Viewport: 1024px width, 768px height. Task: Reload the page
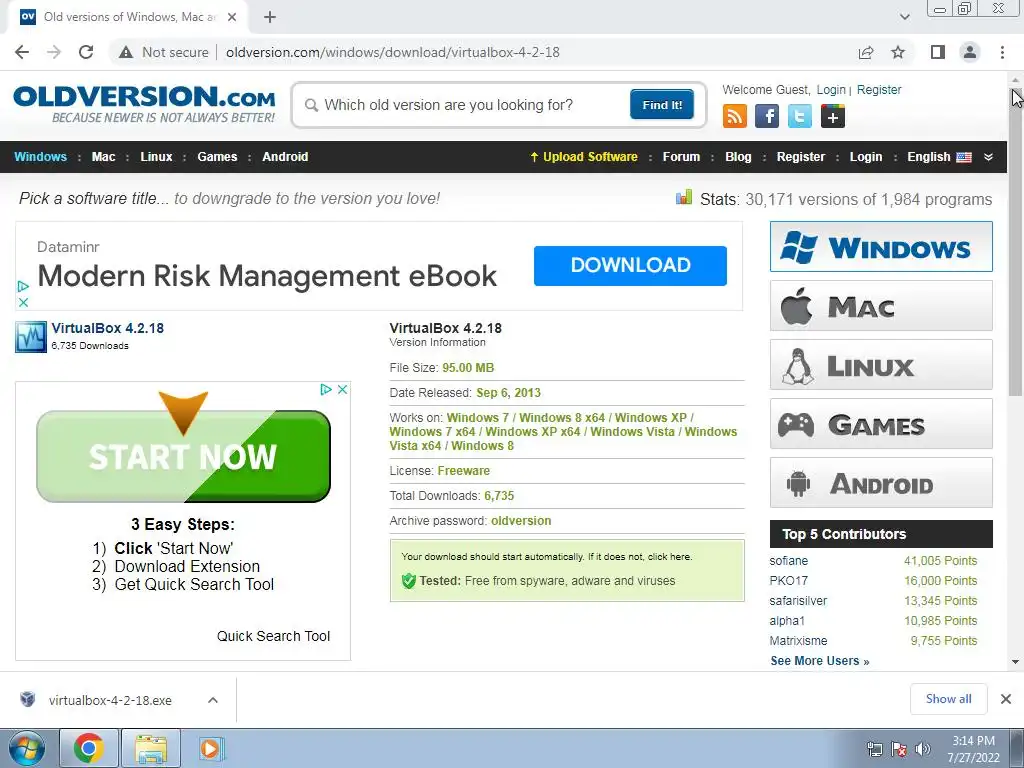(86, 52)
